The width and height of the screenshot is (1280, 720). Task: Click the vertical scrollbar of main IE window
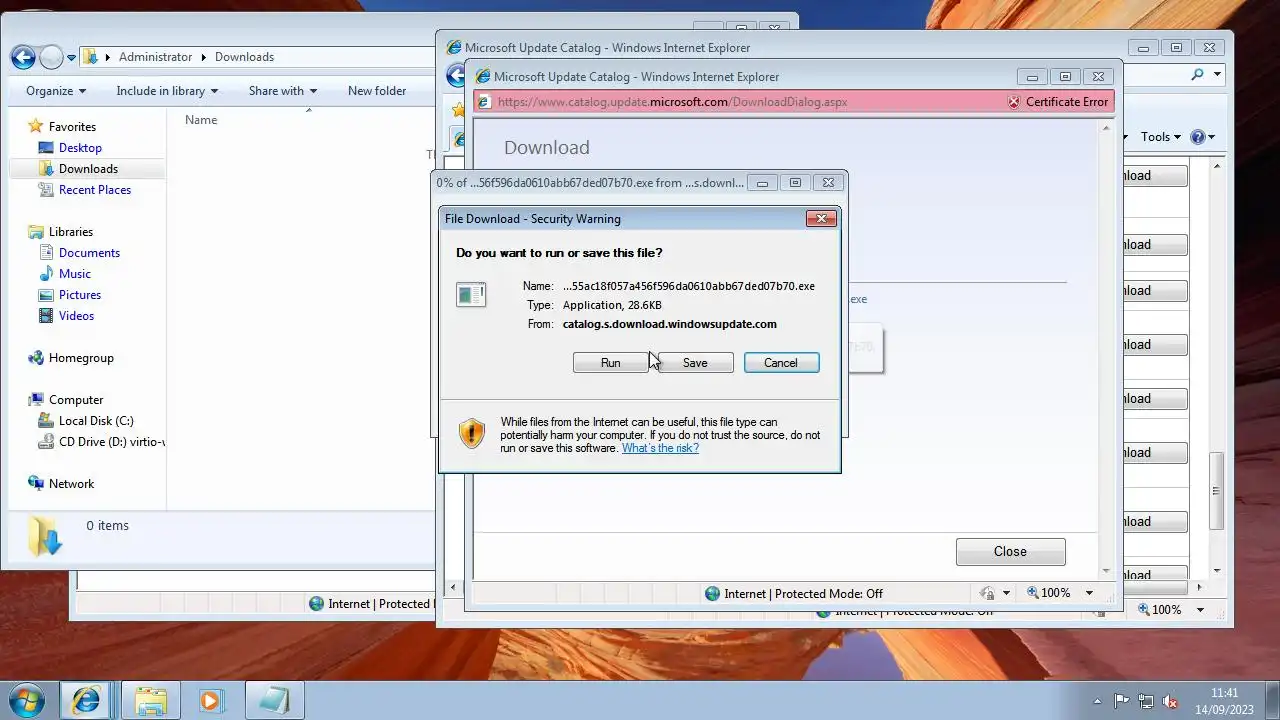(x=1216, y=491)
